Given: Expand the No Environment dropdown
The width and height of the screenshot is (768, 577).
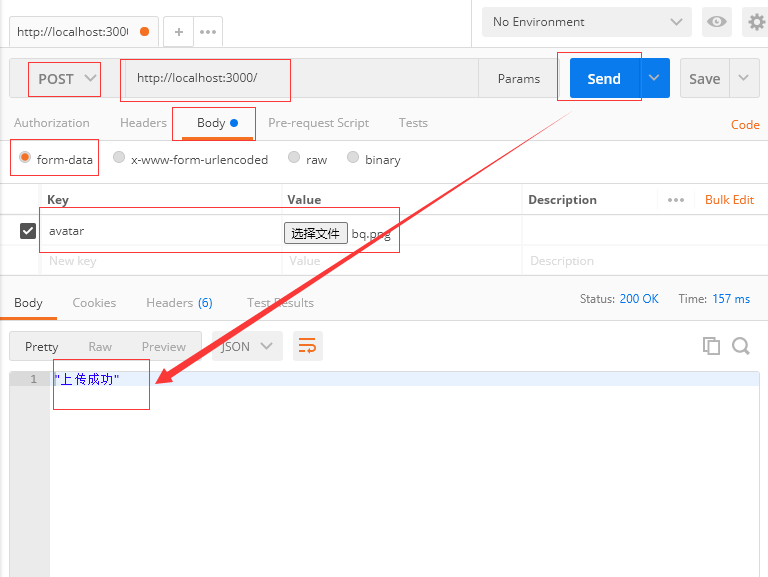Looking at the screenshot, I should pos(587,22).
